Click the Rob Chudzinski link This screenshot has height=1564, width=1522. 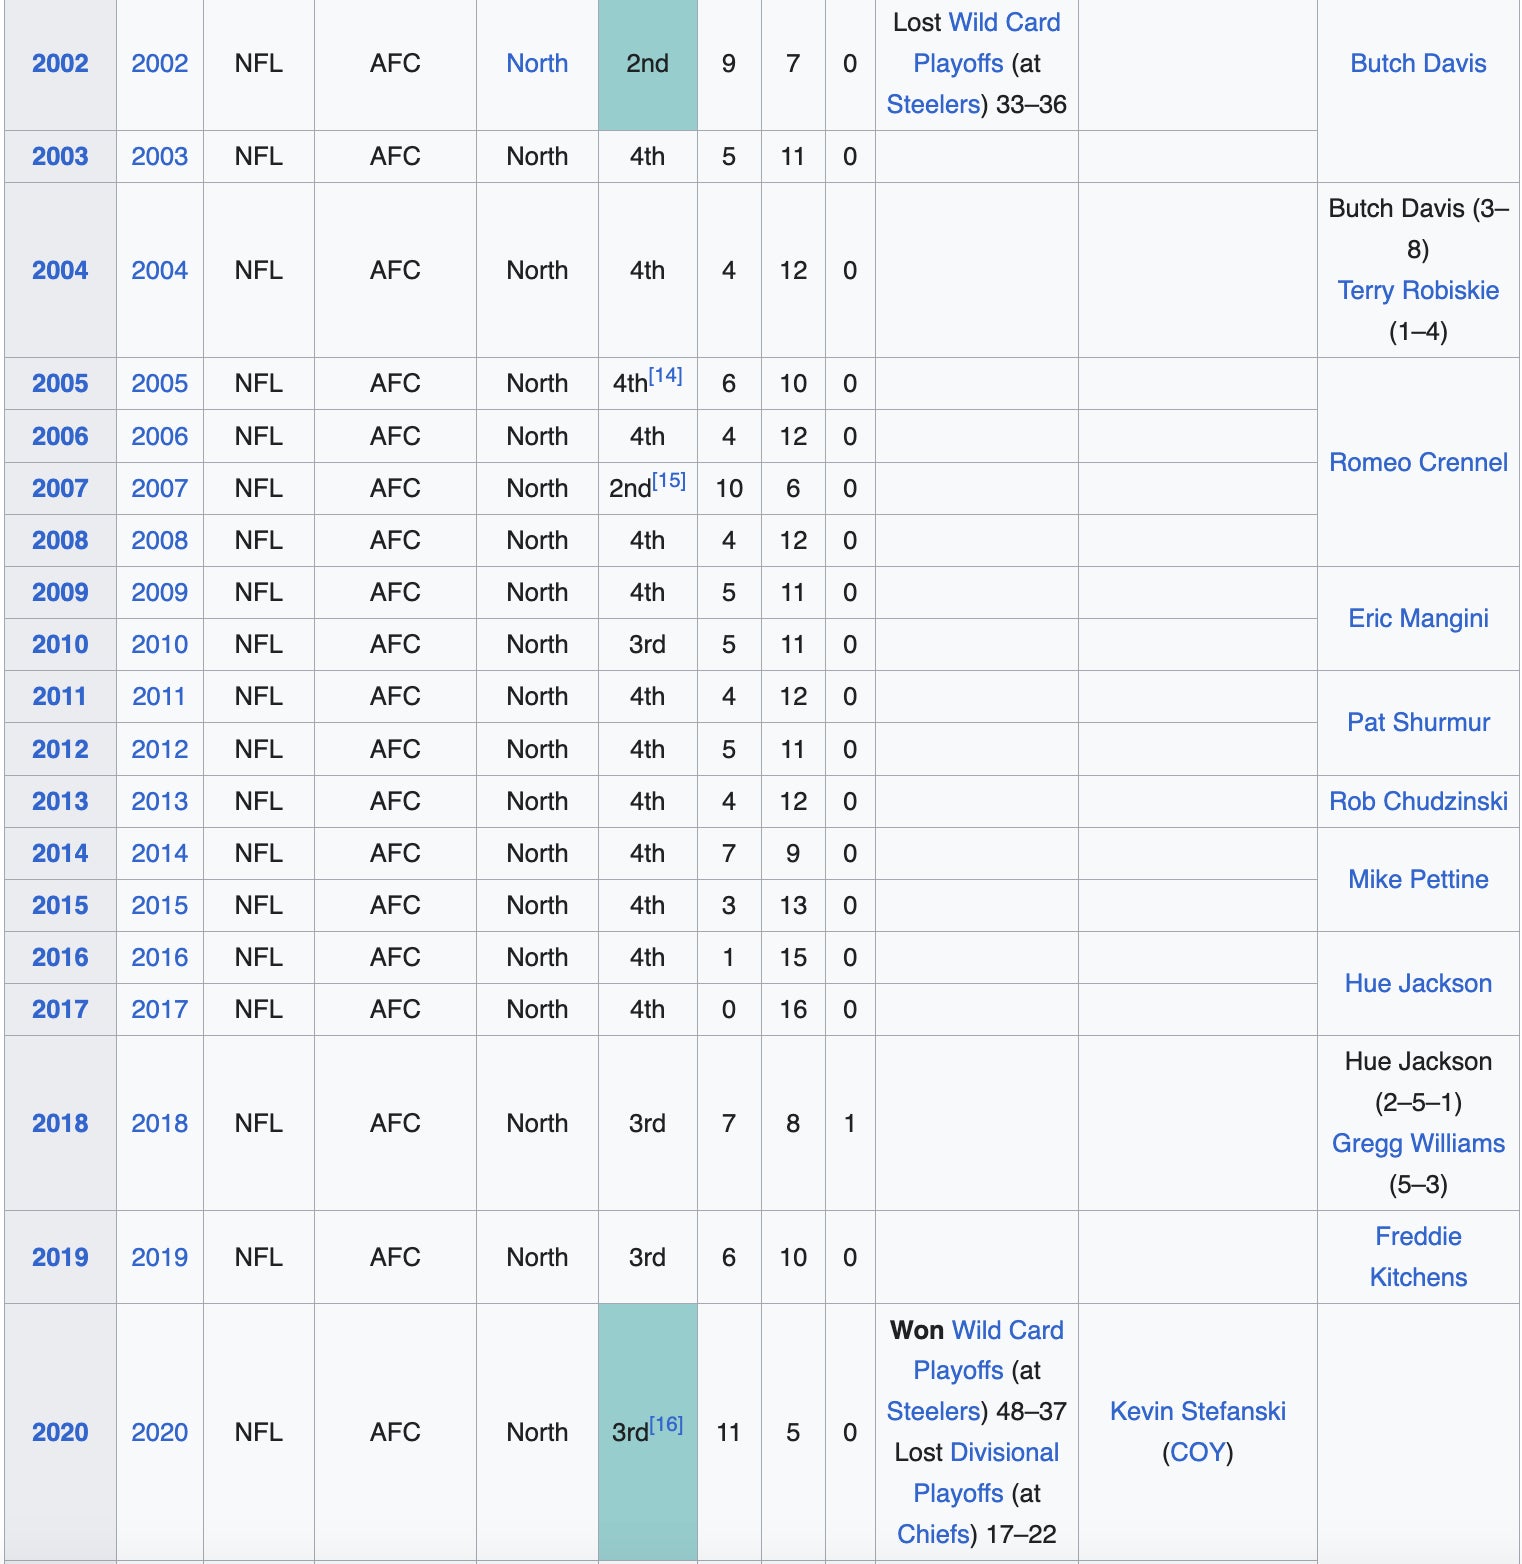[x=1417, y=801]
